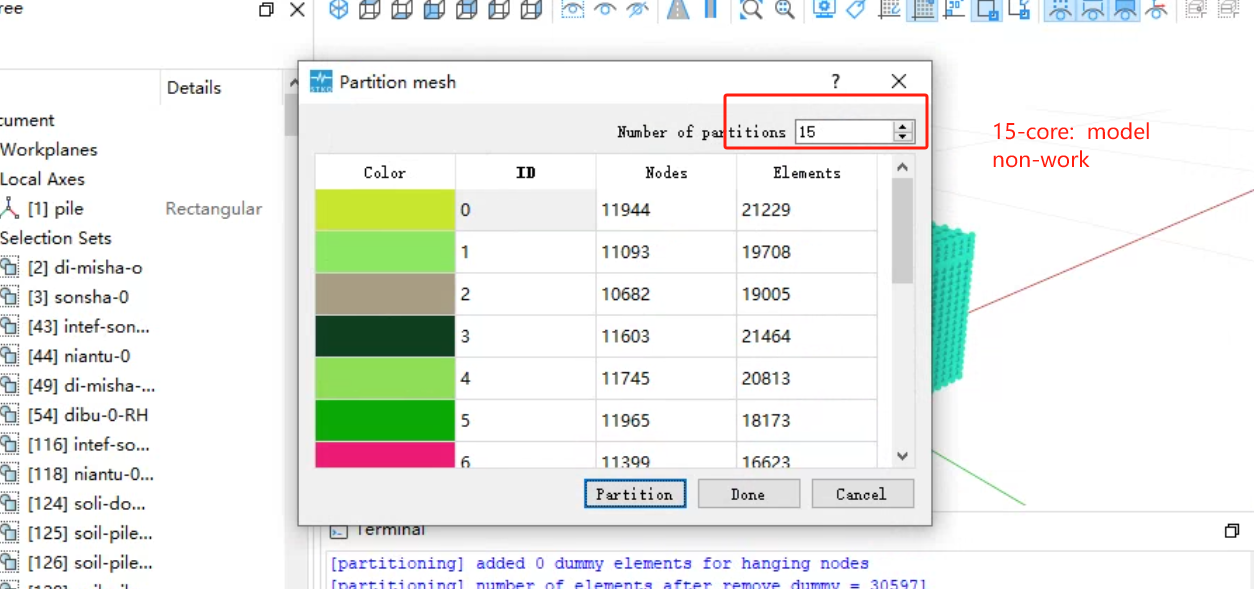Click the Number of partitions input field
The width and height of the screenshot is (1254, 589).
tap(844, 132)
